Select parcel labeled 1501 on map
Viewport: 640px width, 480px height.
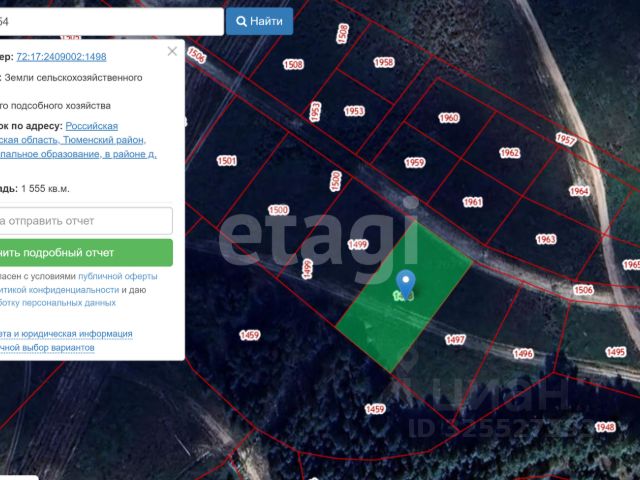tap(227, 160)
